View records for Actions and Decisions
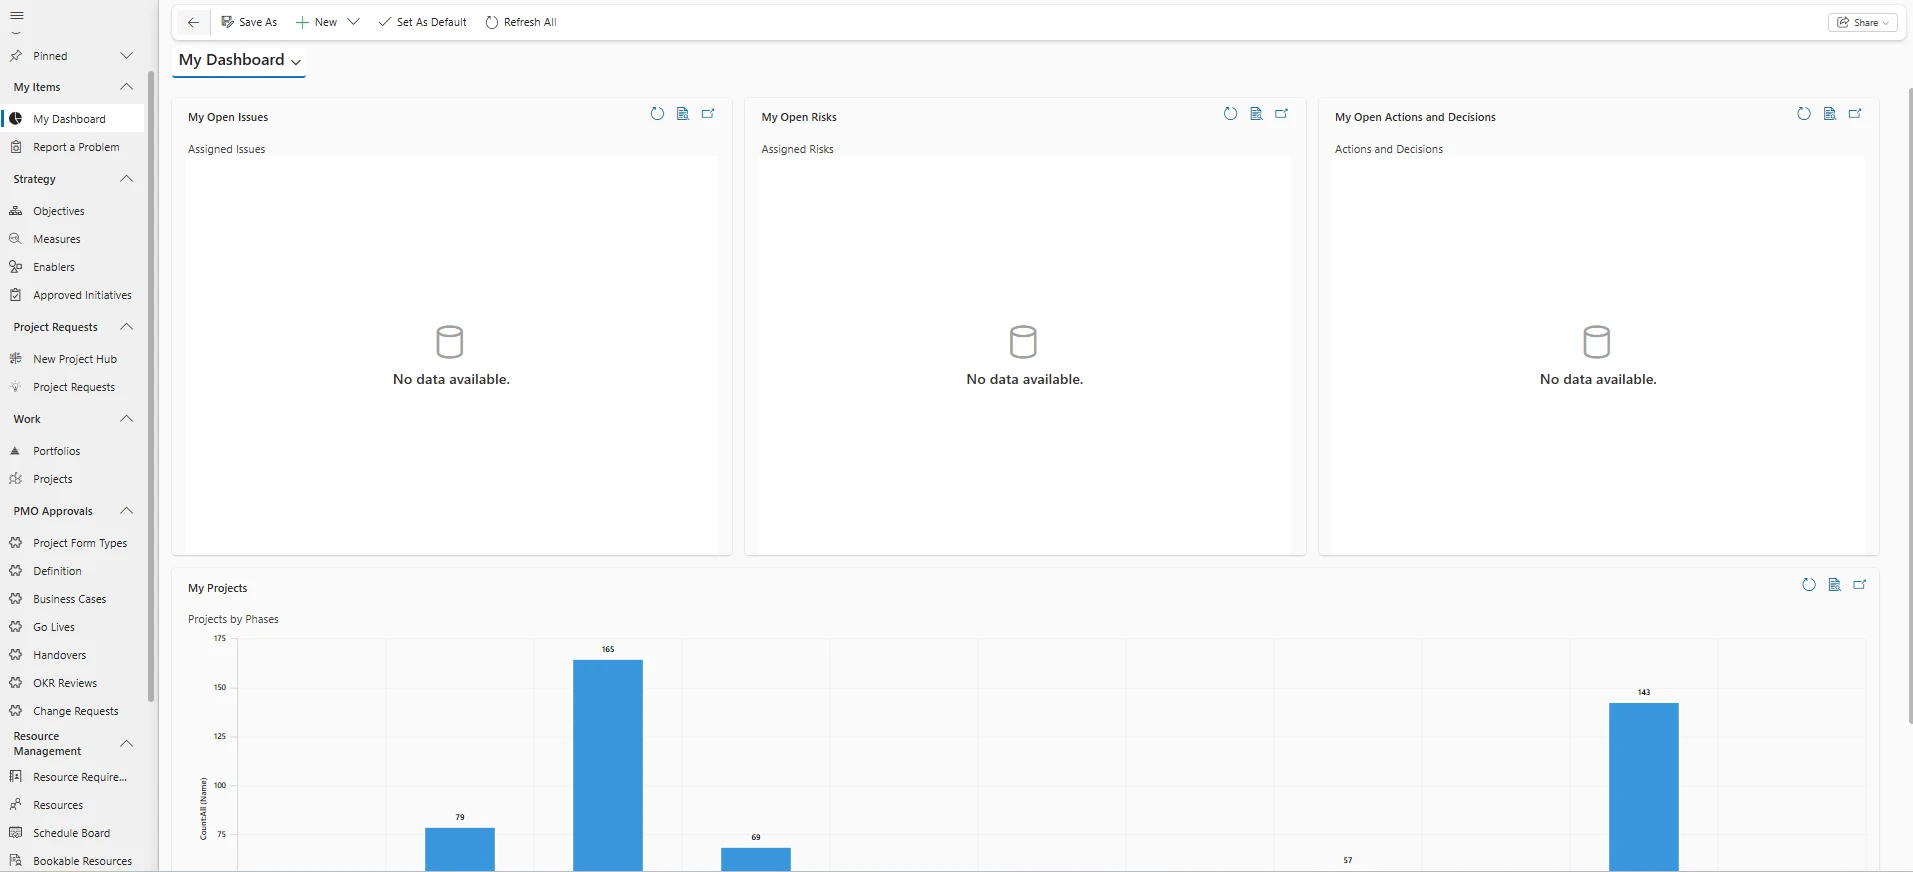 click(x=1830, y=114)
